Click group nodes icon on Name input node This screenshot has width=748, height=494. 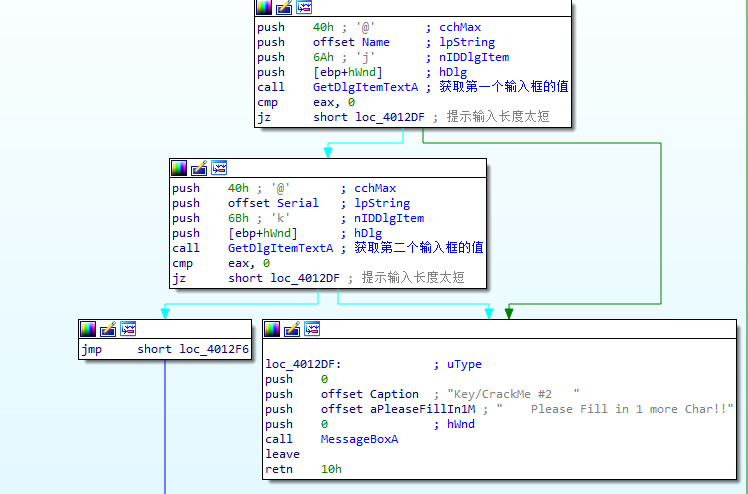pyautogui.click(x=304, y=8)
